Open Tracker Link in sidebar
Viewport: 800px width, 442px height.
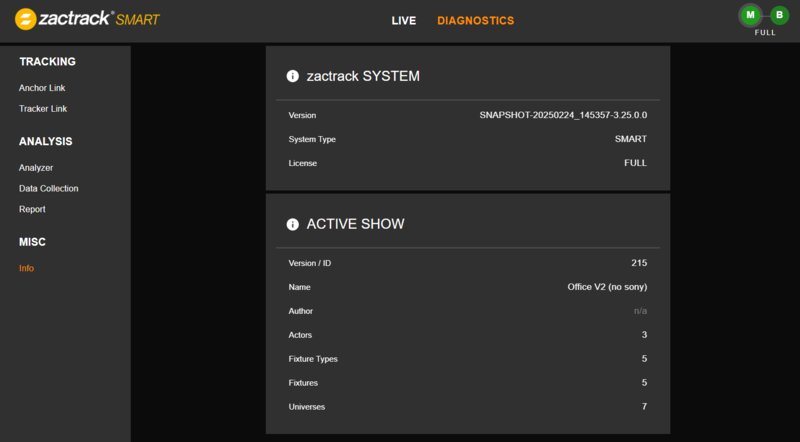[x=43, y=109]
